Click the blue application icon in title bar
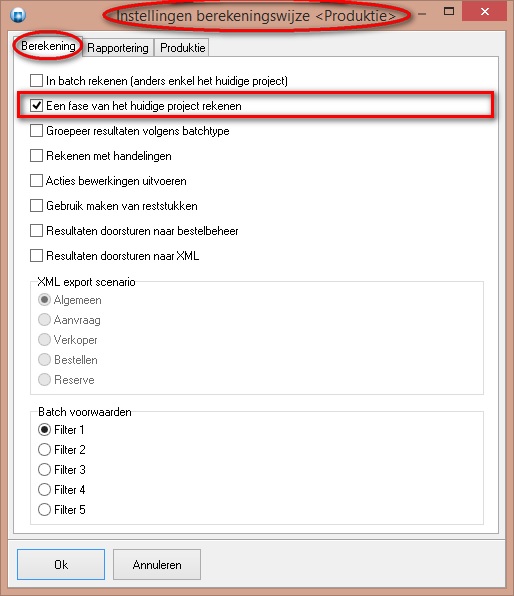Viewport: 514px width, 596px height. [x=18, y=15]
